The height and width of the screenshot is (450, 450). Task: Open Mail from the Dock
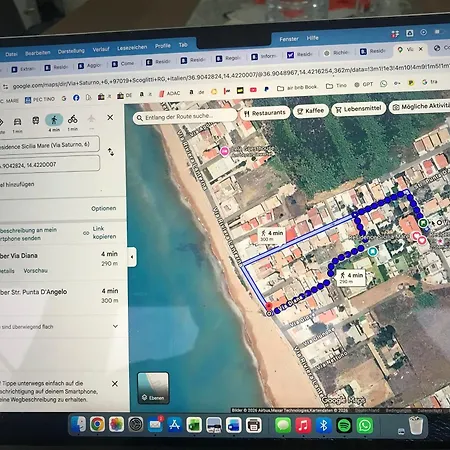(155, 424)
